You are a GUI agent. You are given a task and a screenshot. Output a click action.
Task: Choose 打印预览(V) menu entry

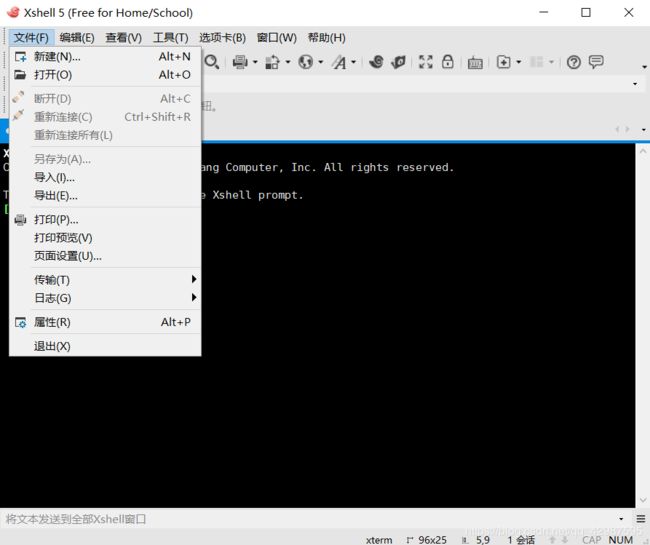[x=105, y=238]
